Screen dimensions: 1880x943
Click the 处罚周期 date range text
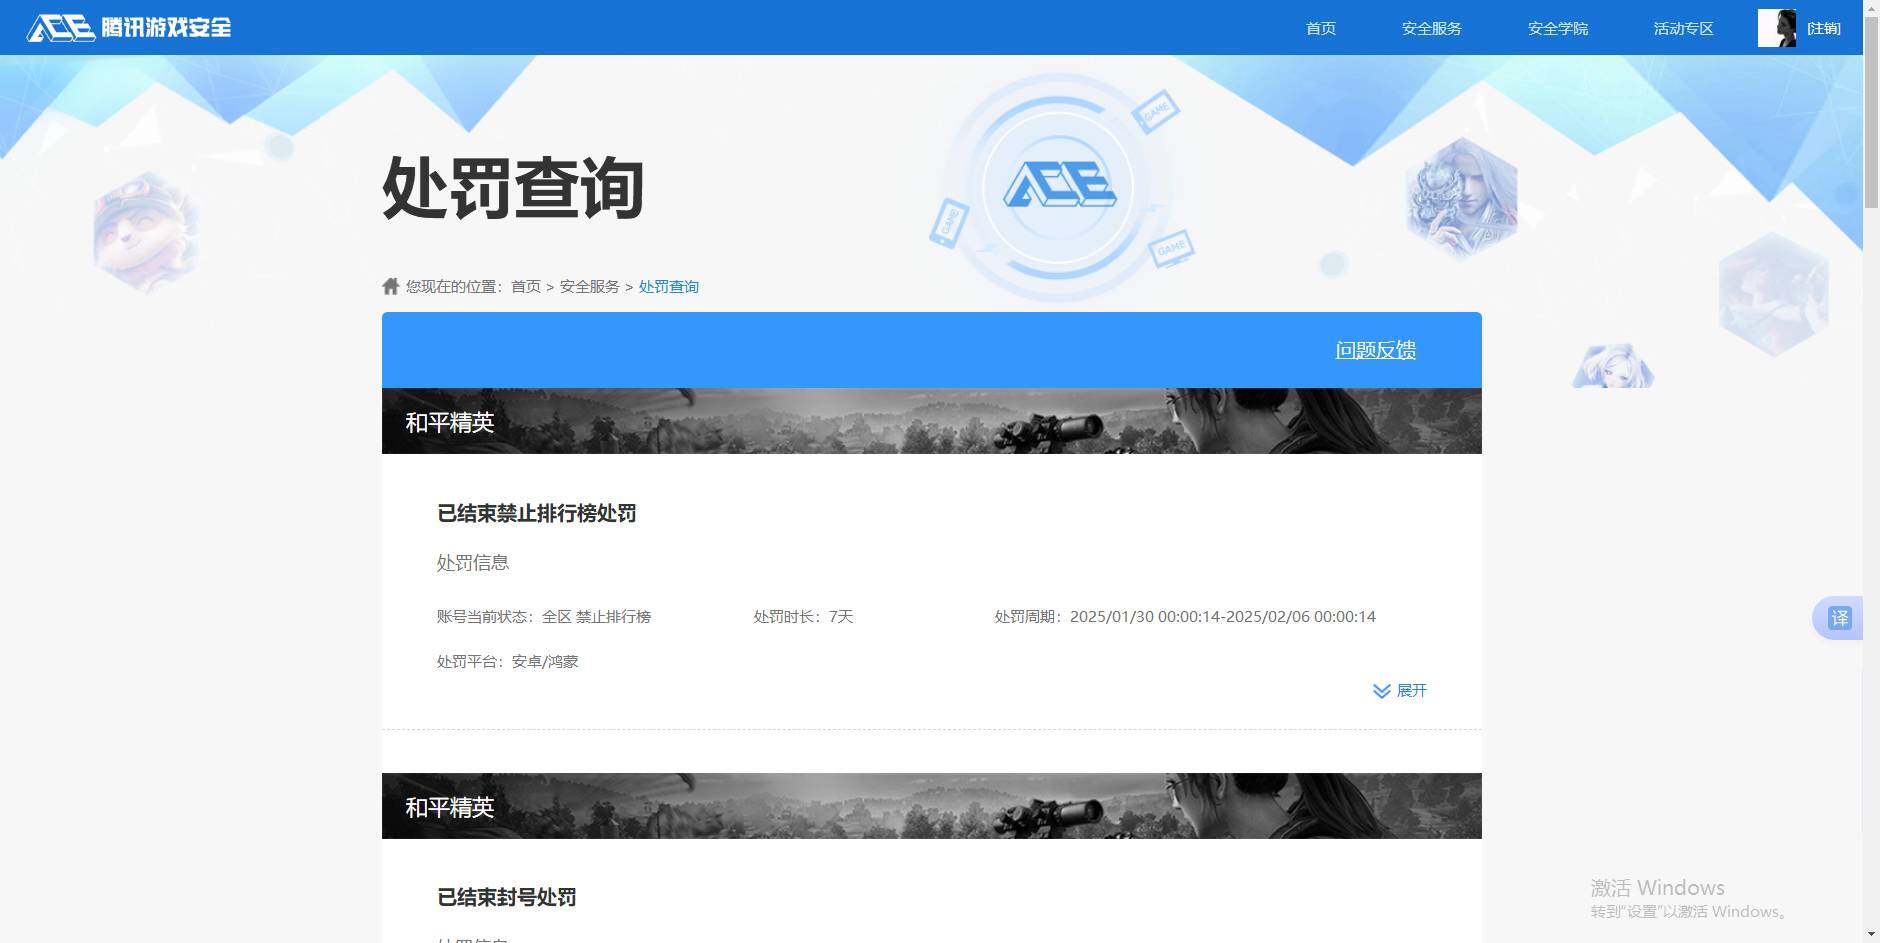pyautogui.click(x=1185, y=617)
